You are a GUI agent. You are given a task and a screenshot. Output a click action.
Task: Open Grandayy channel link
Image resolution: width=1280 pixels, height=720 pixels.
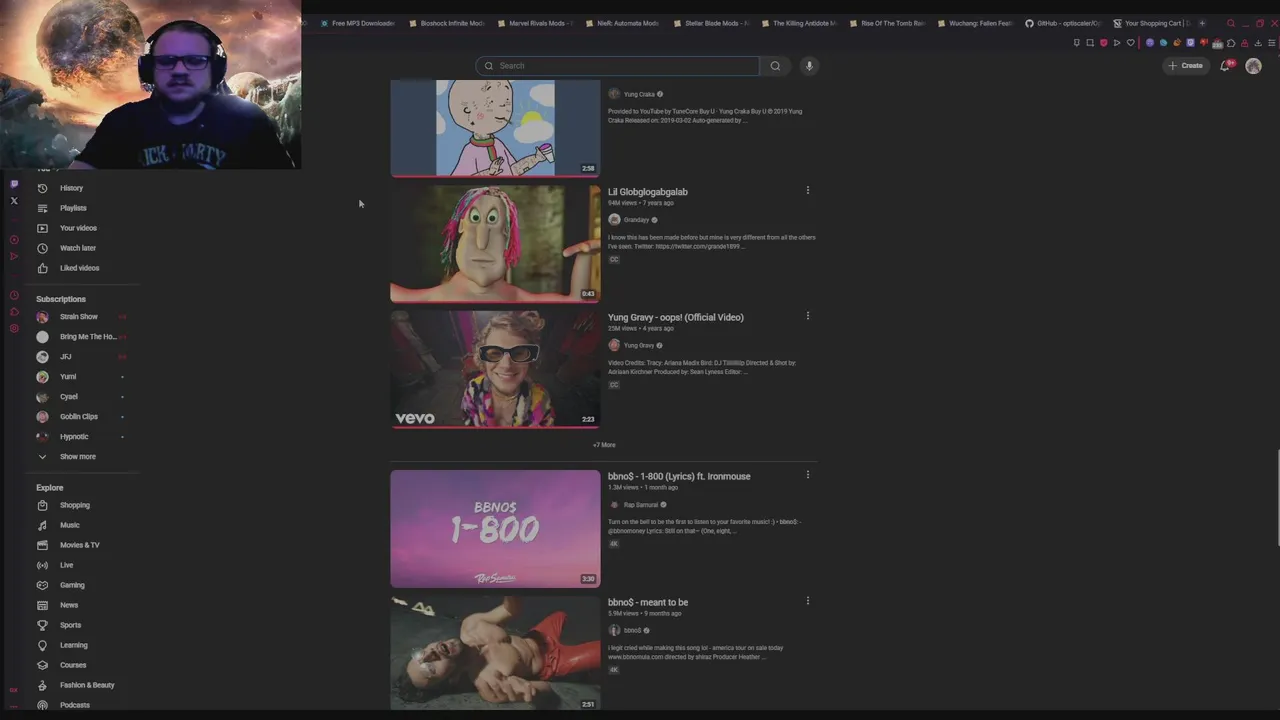point(637,220)
